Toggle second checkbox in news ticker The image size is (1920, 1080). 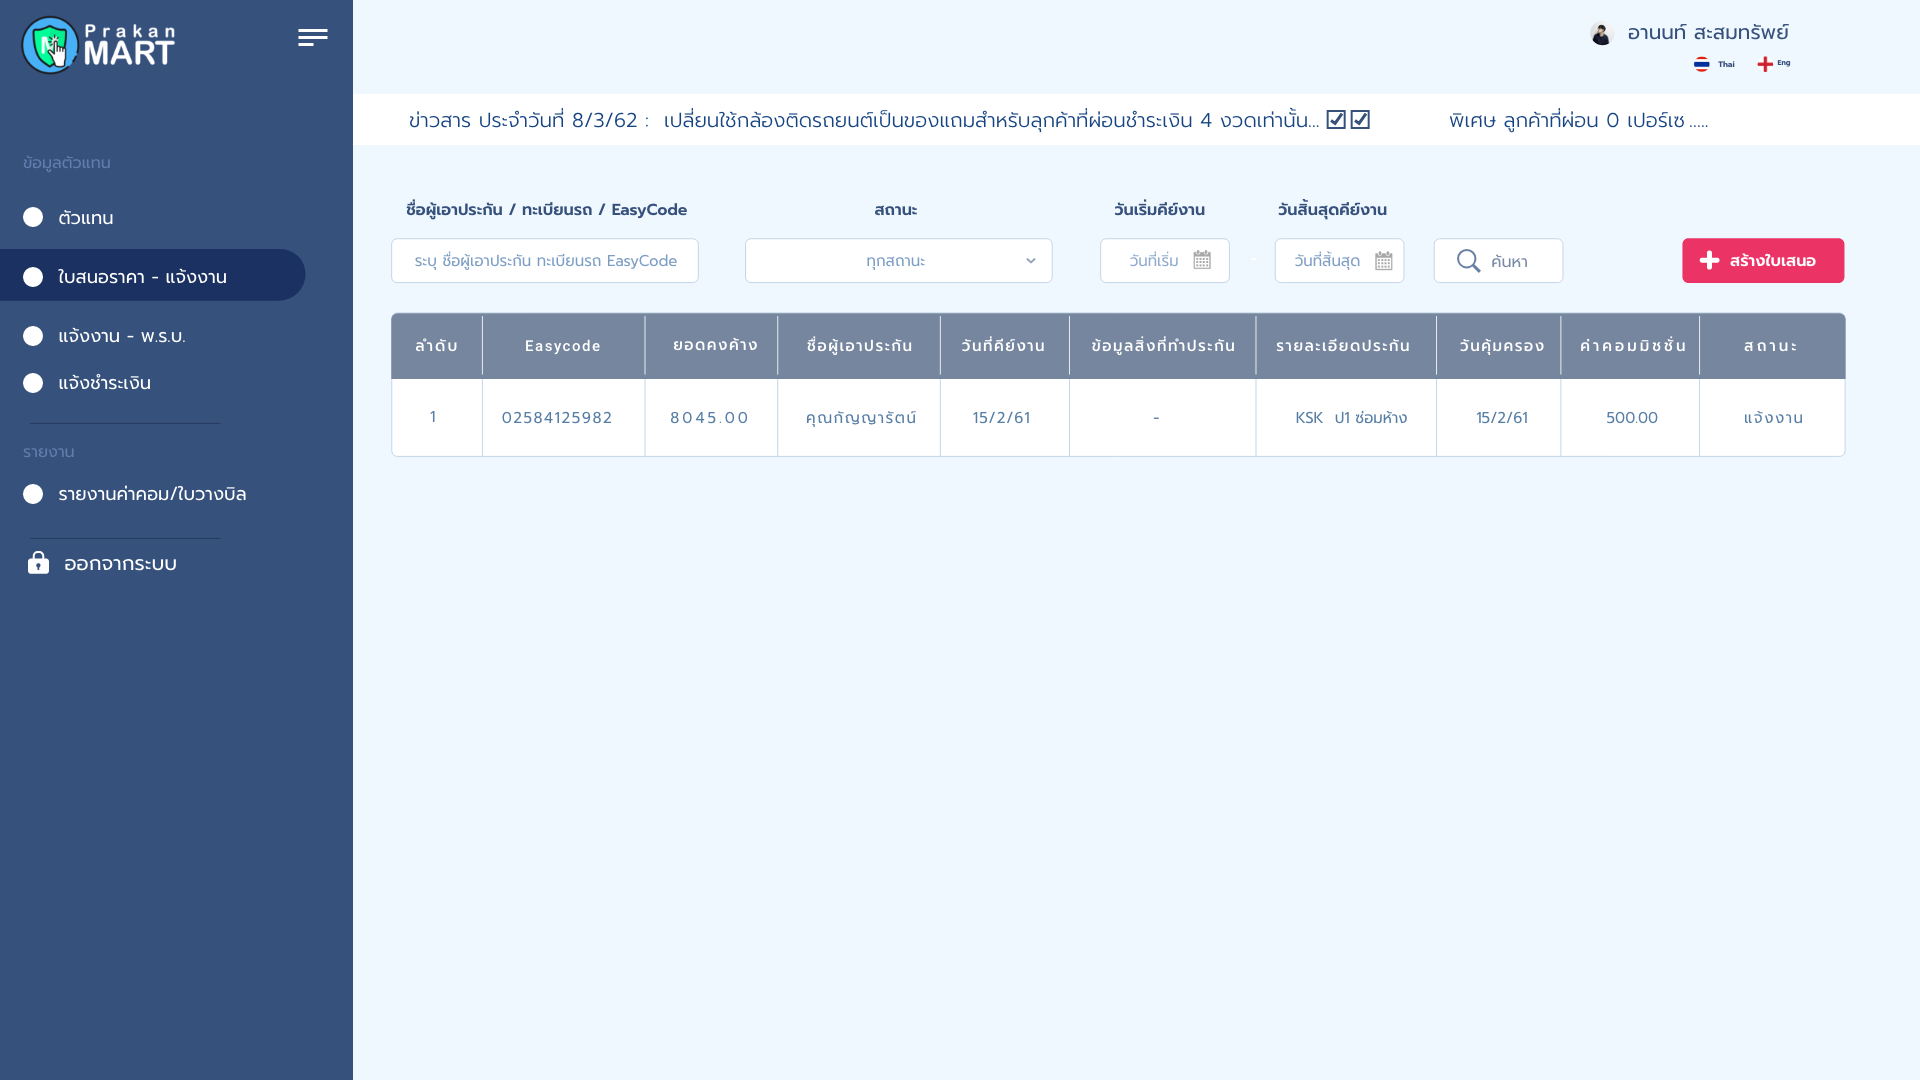[x=1360, y=120]
